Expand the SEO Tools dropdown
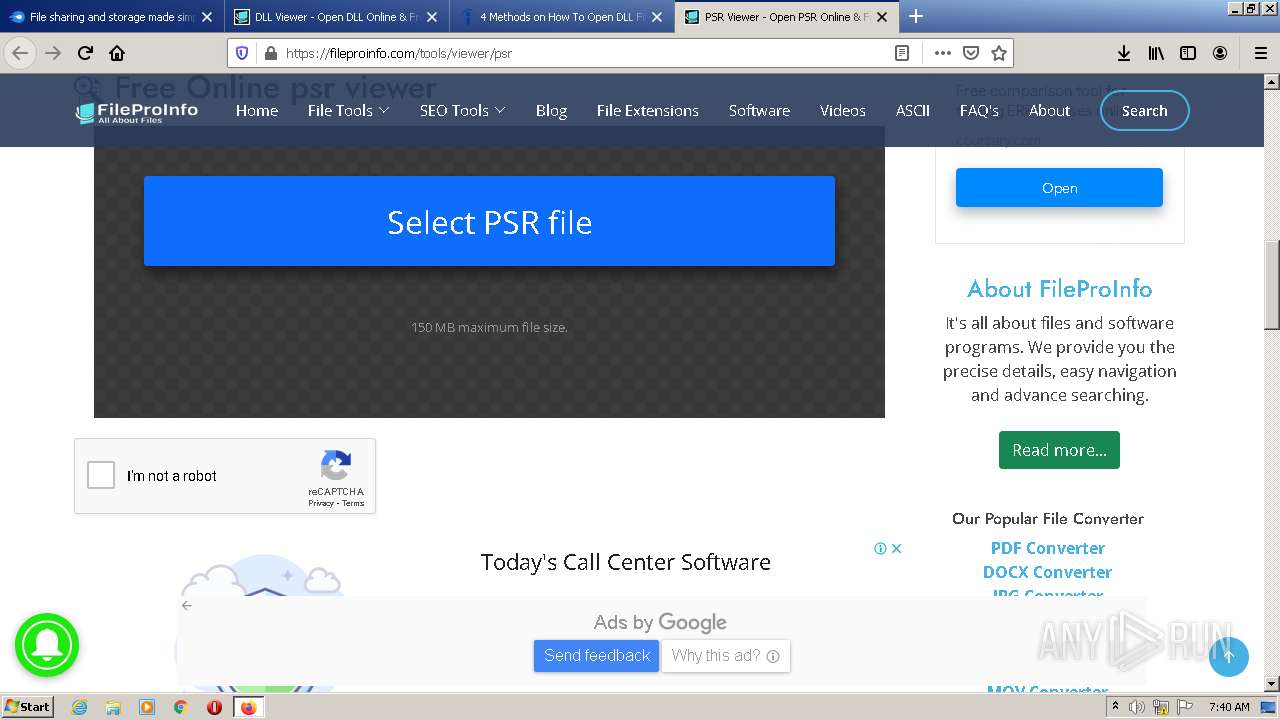This screenshot has height=720, width=1280. pos(462,111)
